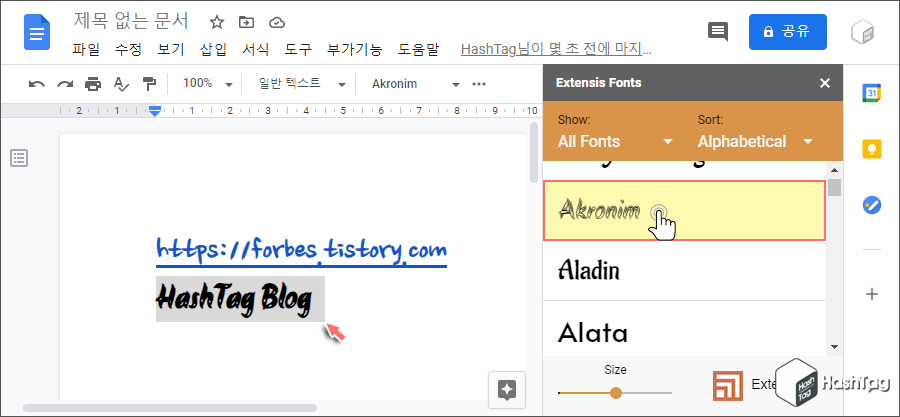Screen dimensions: 900x417
Task: Open Google Calendar side panel
Action: (x=872, y=93)
